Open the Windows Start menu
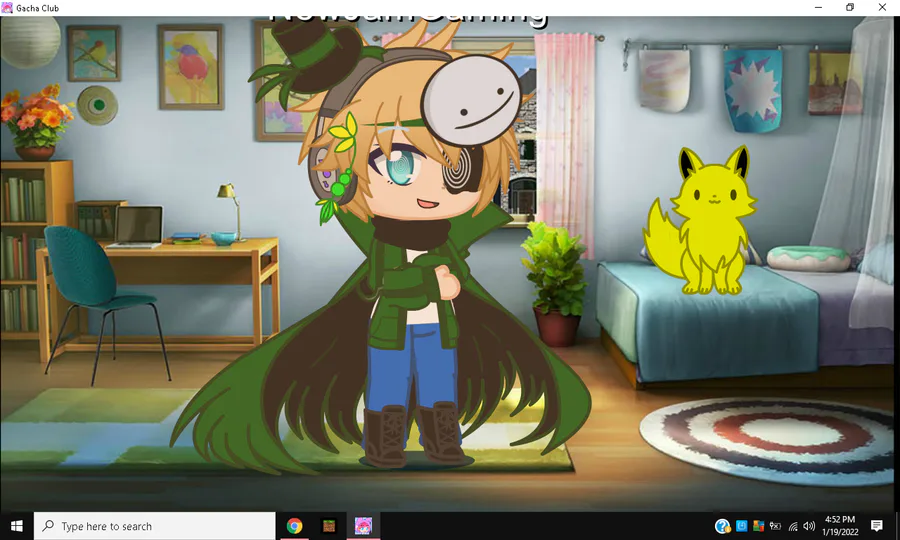900x540 pixels. (17, 526)
